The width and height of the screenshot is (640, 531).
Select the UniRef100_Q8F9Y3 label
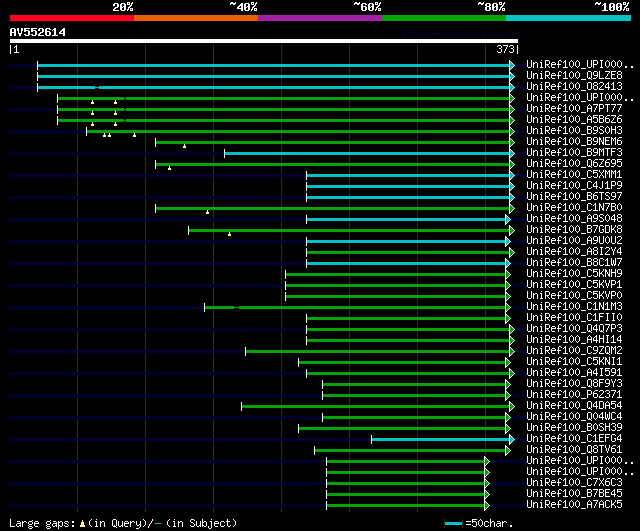coord(574,384)
